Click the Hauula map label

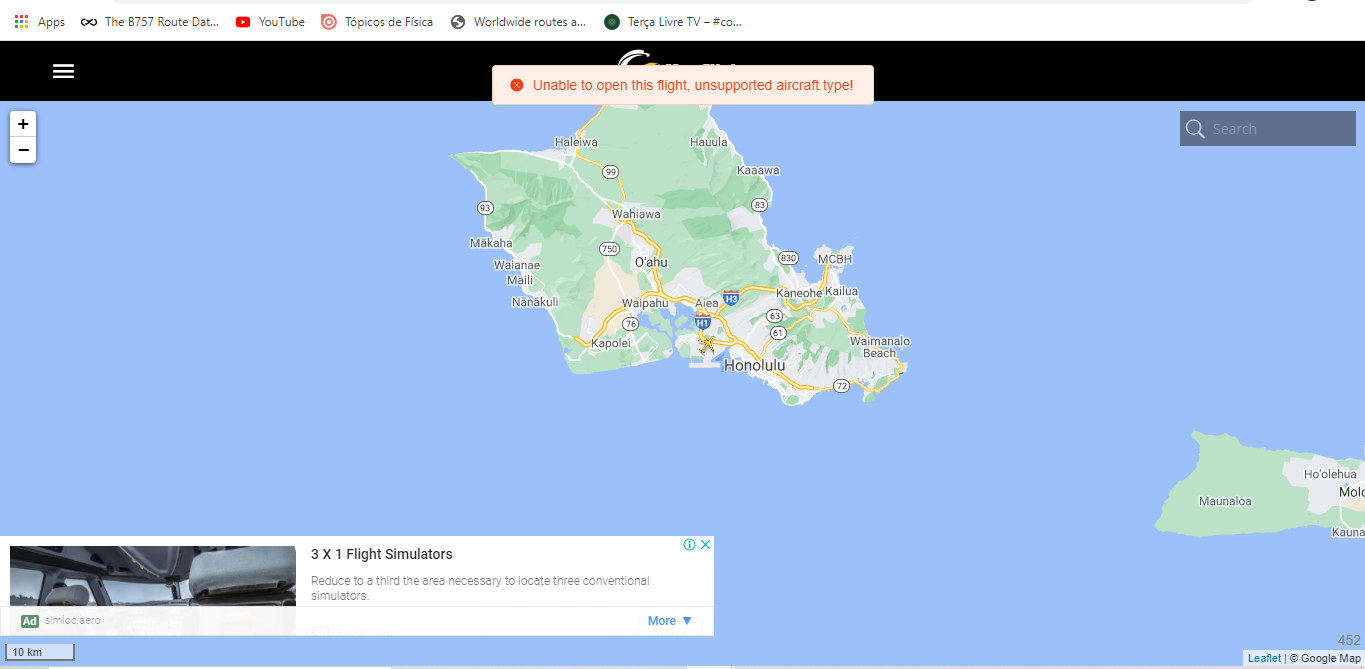pyautogui.click(x=709, y=142)
